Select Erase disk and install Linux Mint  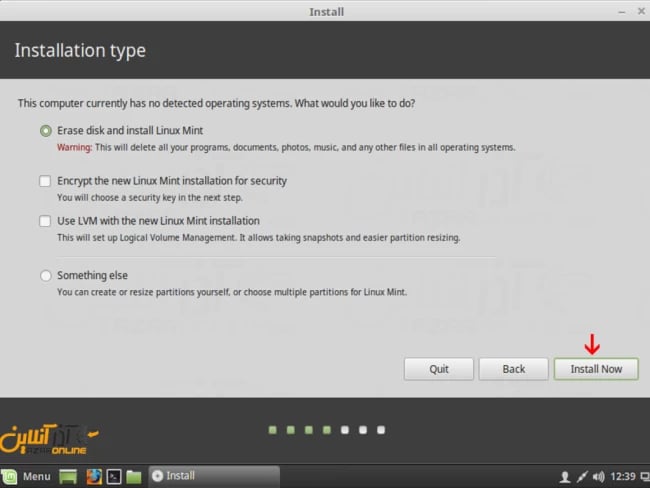coord(46,131)
